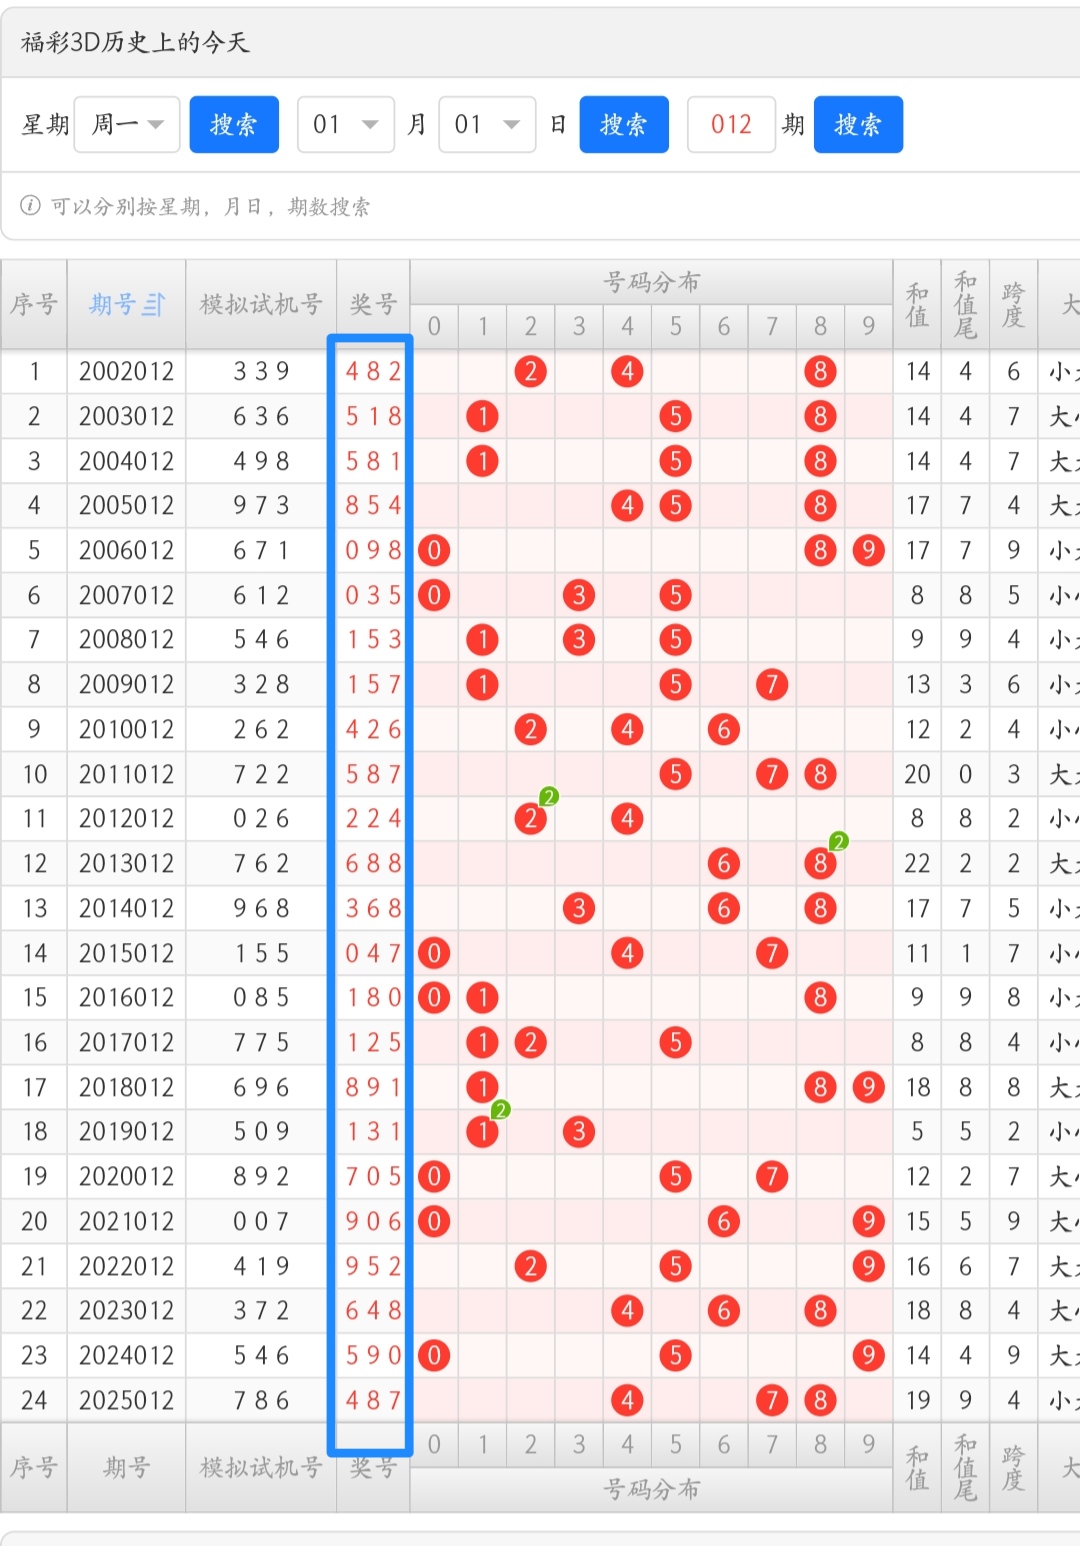Image resolution: width=1080 pixels, height=1546 pixels.
Task: Click red ball 7 in row 2025012
Action: click(x=772, y=1400)
